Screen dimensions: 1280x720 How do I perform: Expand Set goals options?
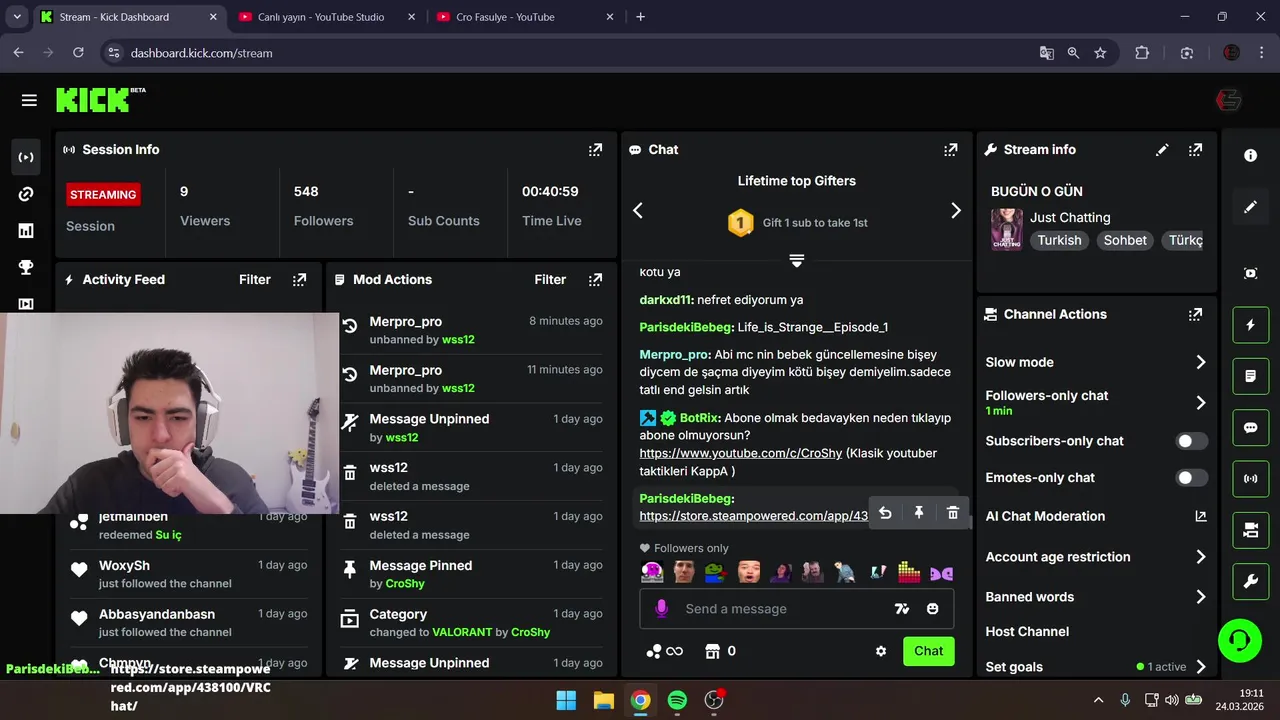click(1201, 667)
